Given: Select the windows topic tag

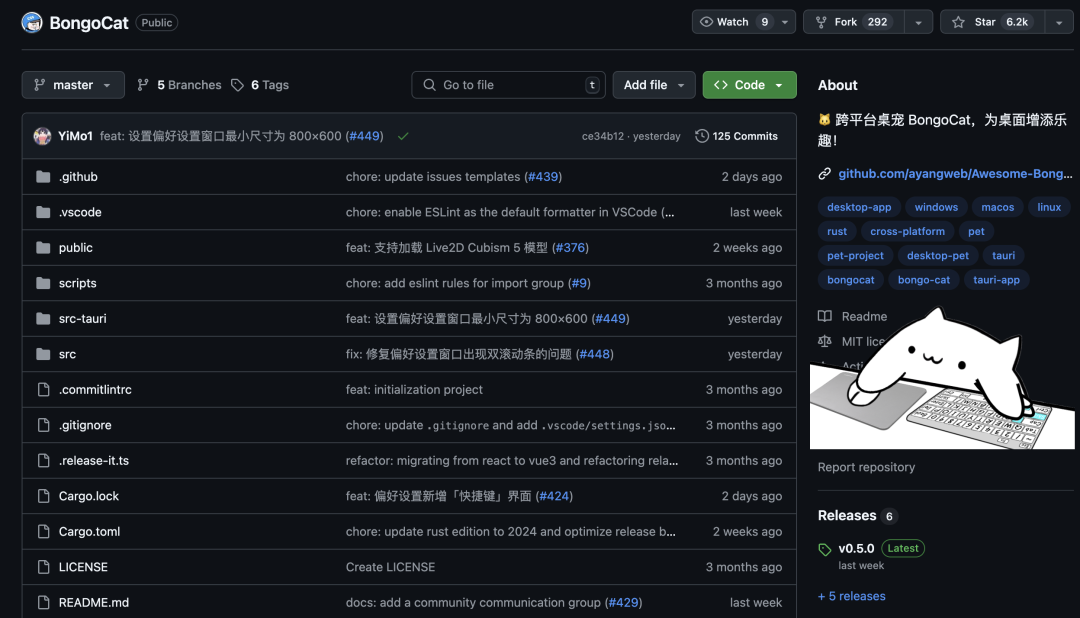Looking at the screenshot, I should [x=936, y=207].
